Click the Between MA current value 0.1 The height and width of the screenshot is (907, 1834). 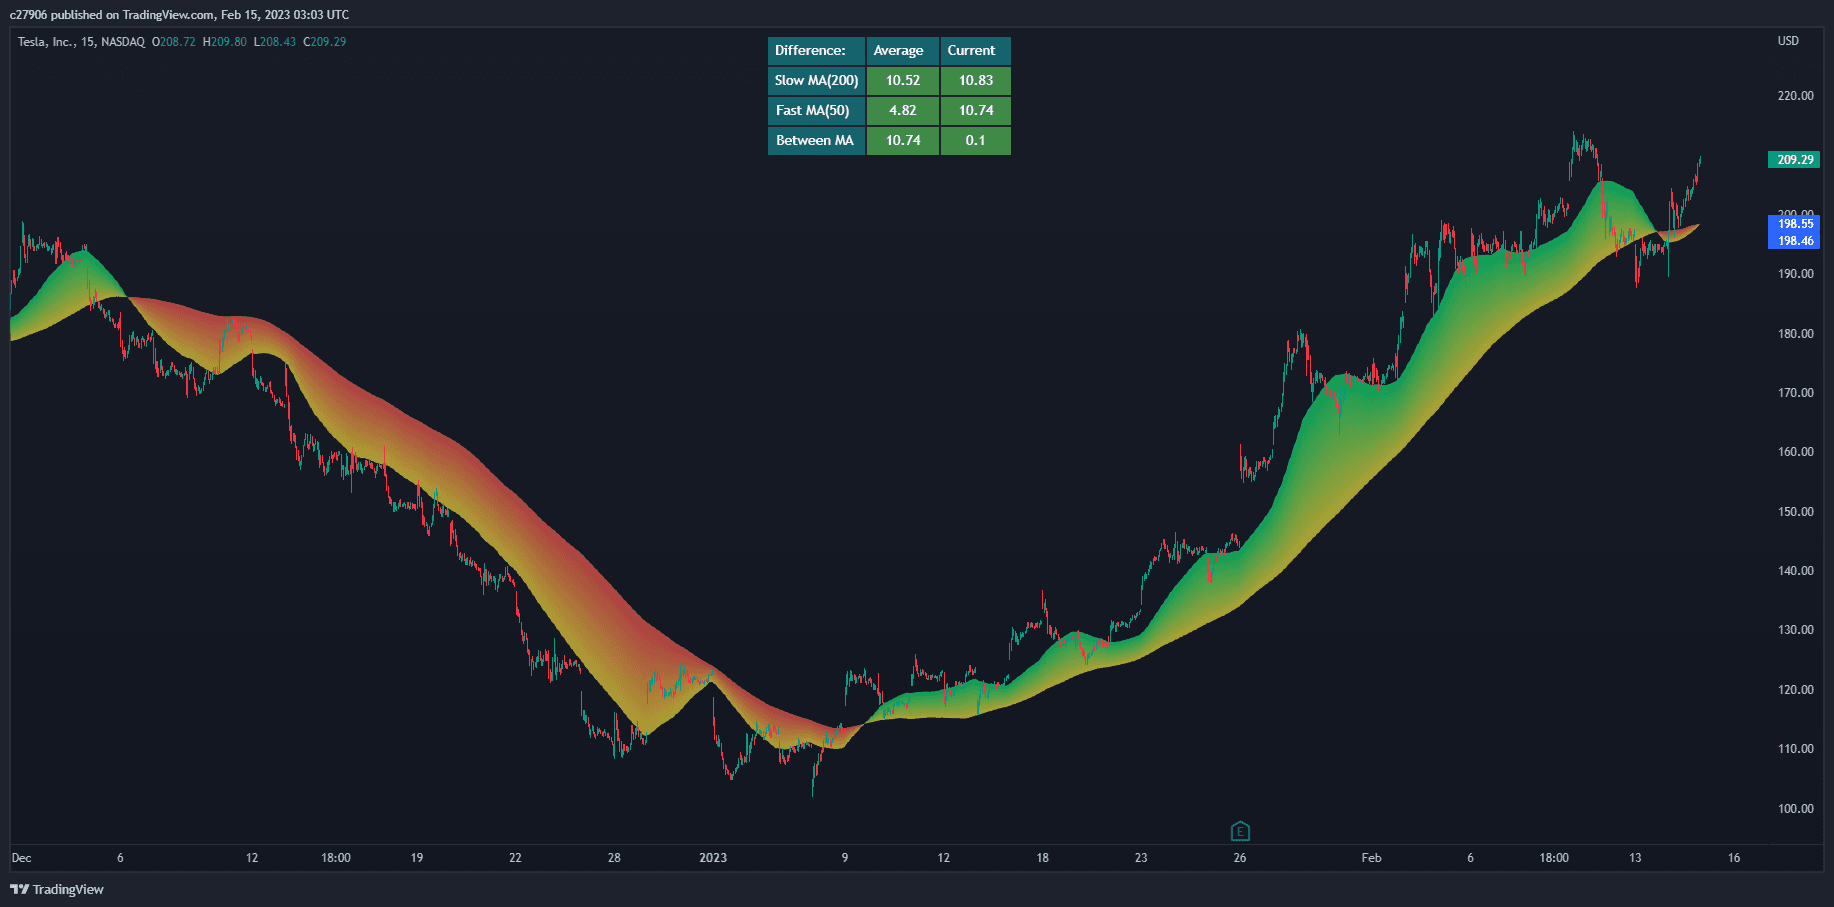(x=976, y=141)
